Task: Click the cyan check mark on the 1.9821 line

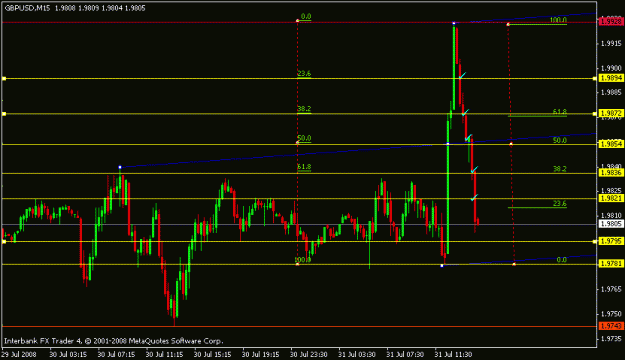Action: click(474, 197)
